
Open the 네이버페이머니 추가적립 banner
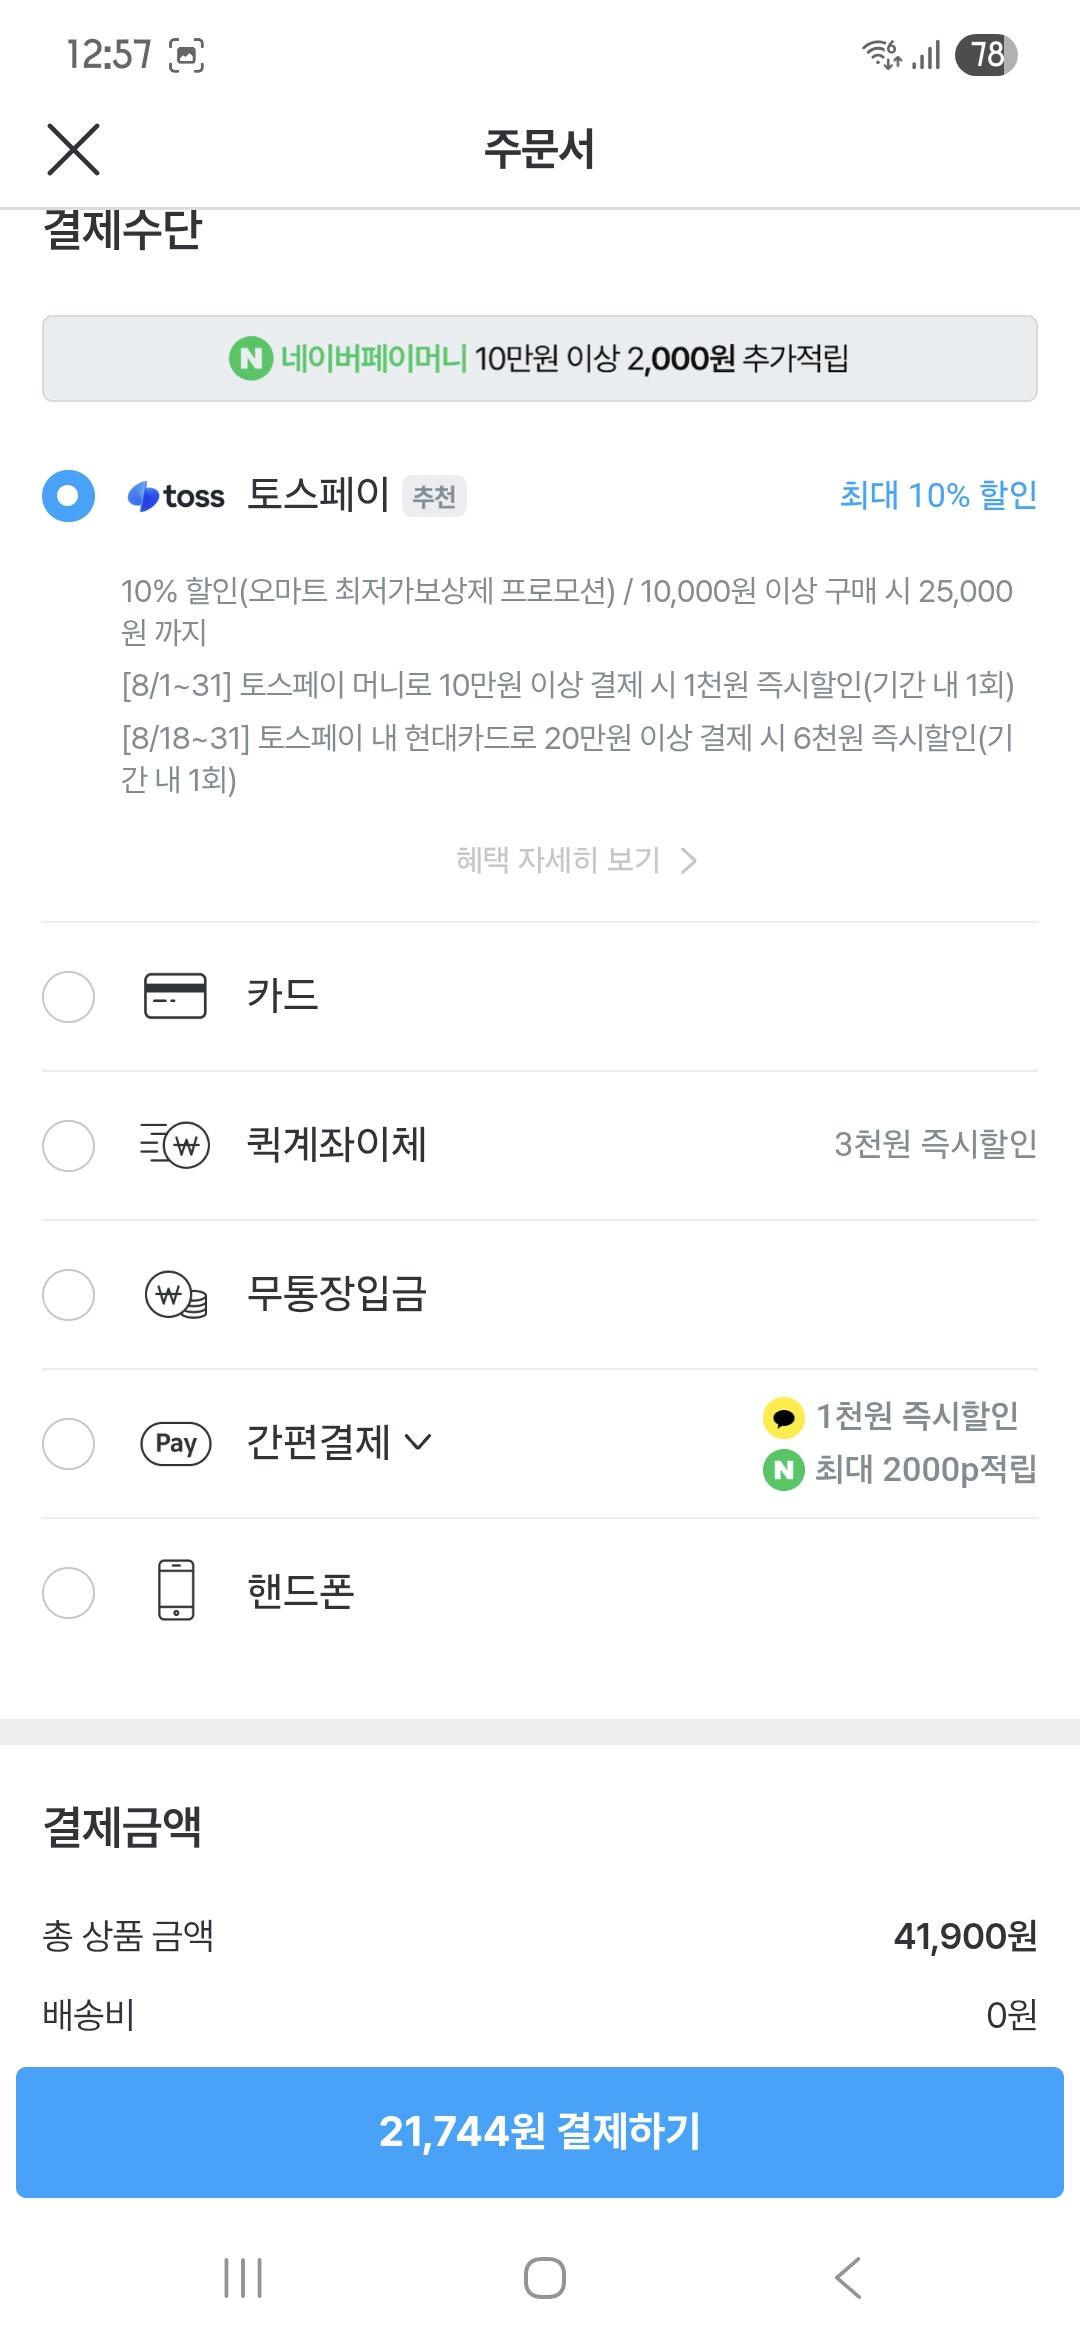(540, 358)
